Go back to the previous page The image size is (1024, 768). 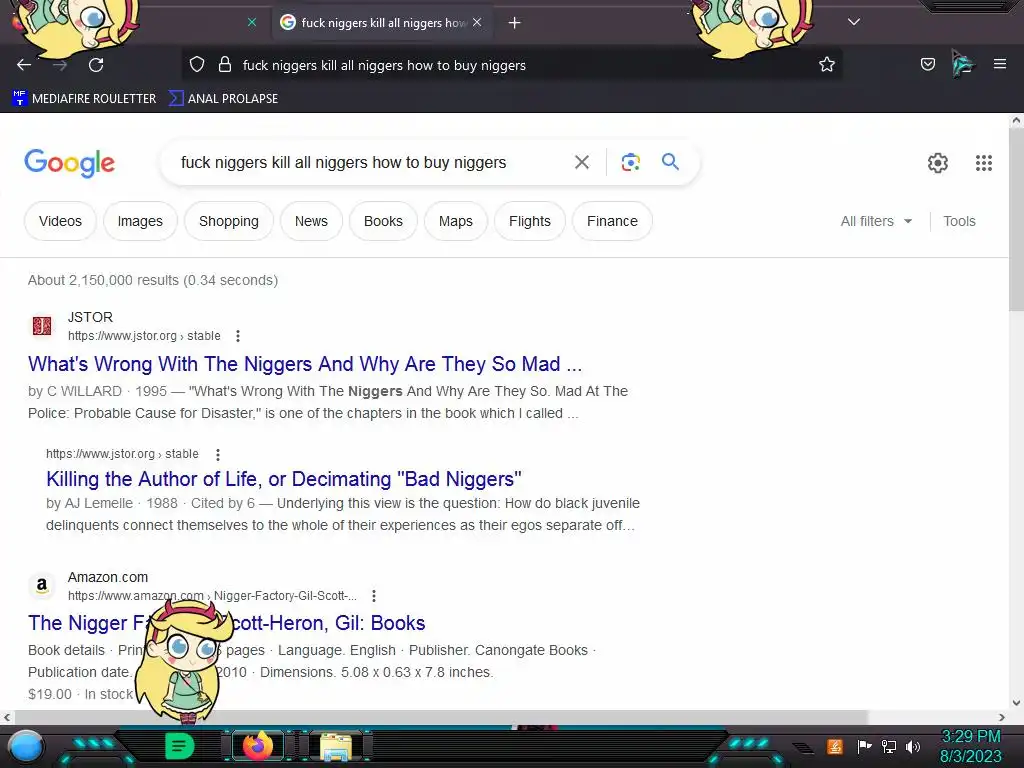click(24, 65)
